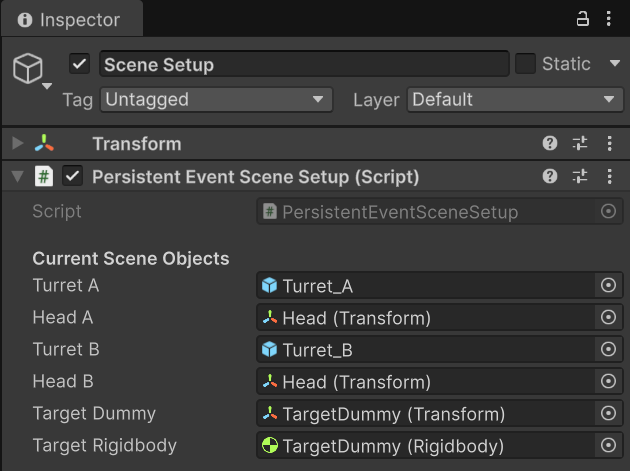
Task: Open the Static flags dropdown arrow
Action: pyautogui.click(x=614, y=64)
